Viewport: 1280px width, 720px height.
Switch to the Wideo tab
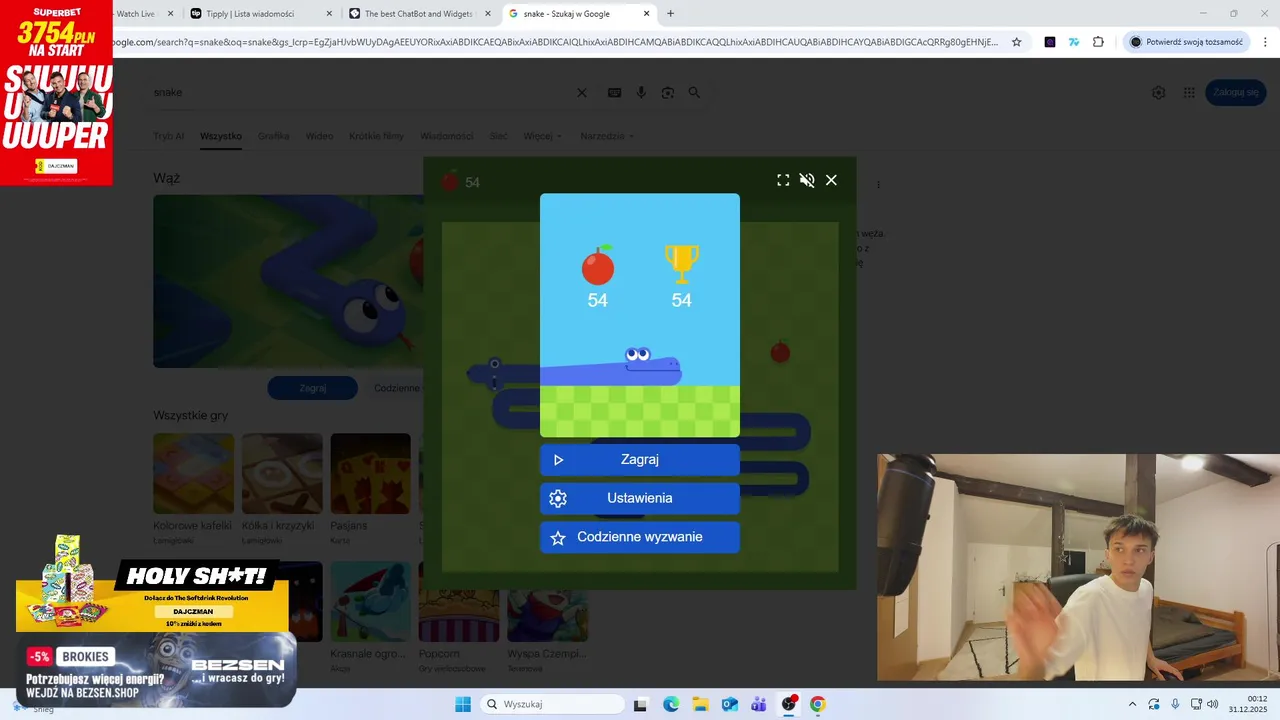click(319, 136)
